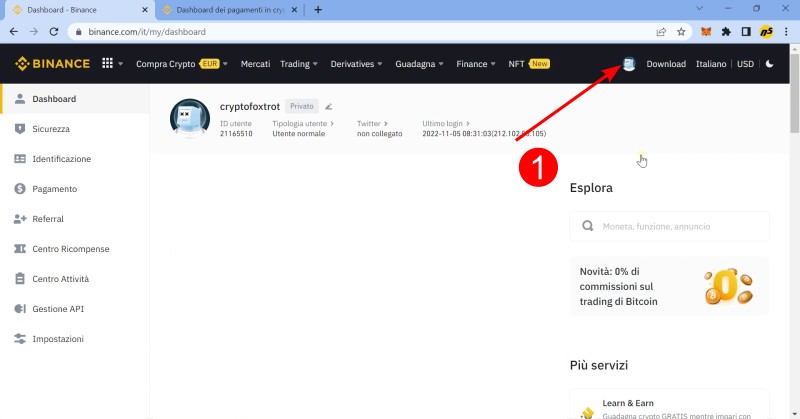Click the Gestione API plug icon
800x419 pixels.
[x=20, y=309]
